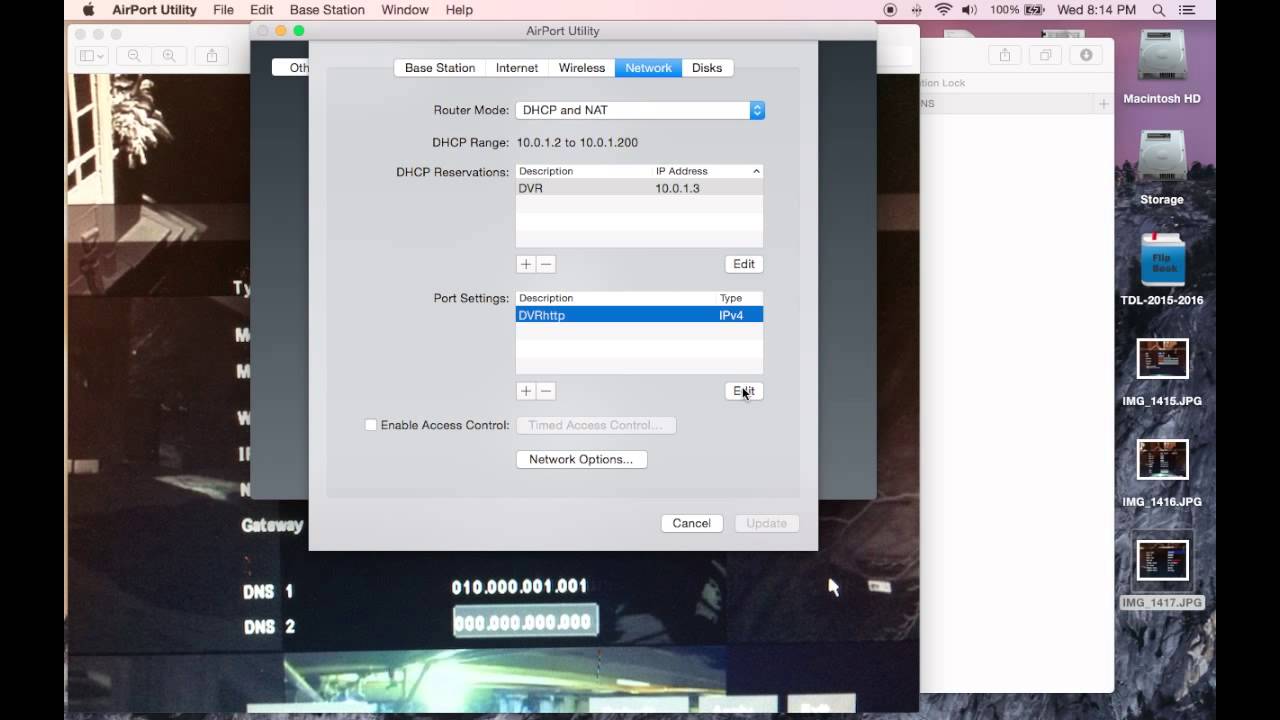Click zoom in in Preview toolbar

coord(169,56)
